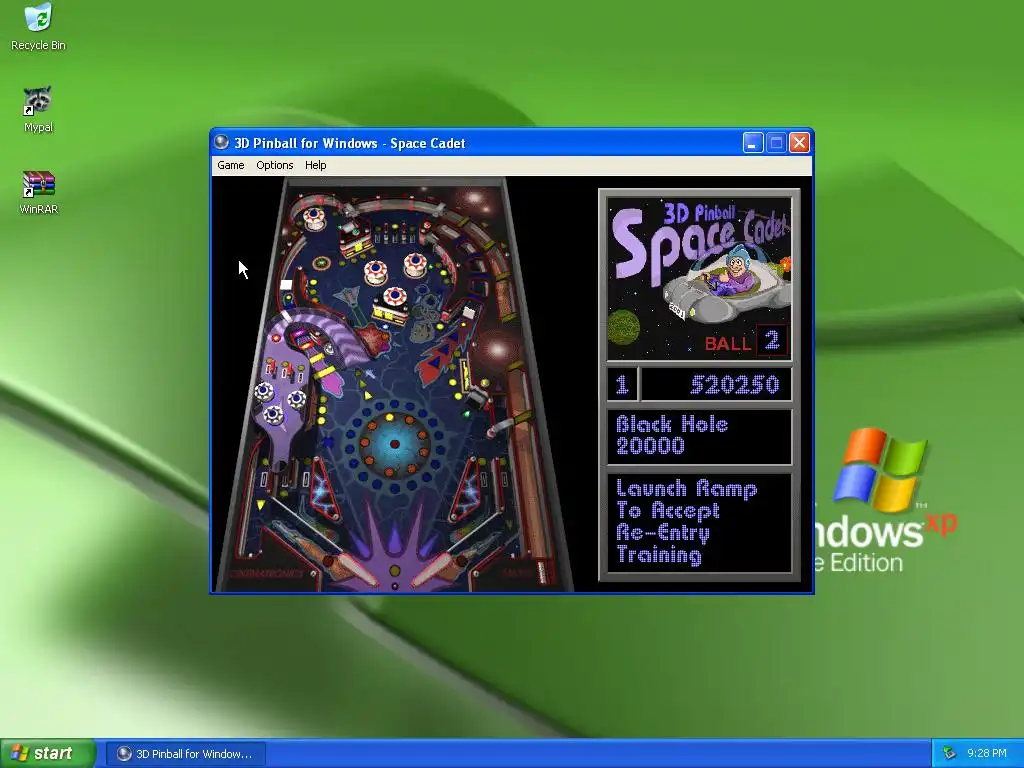Click the left flipper on the table

click(351, 570)
